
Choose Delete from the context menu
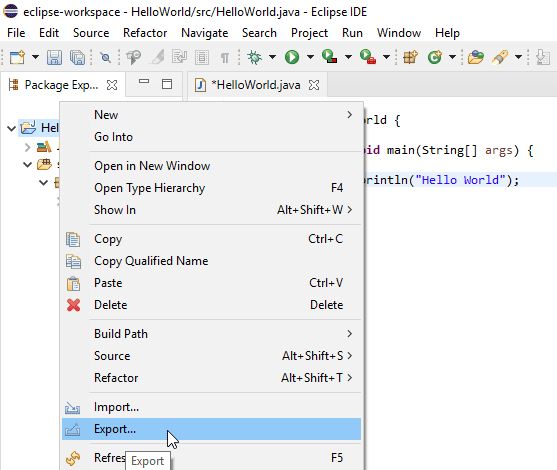pos(212,305)
